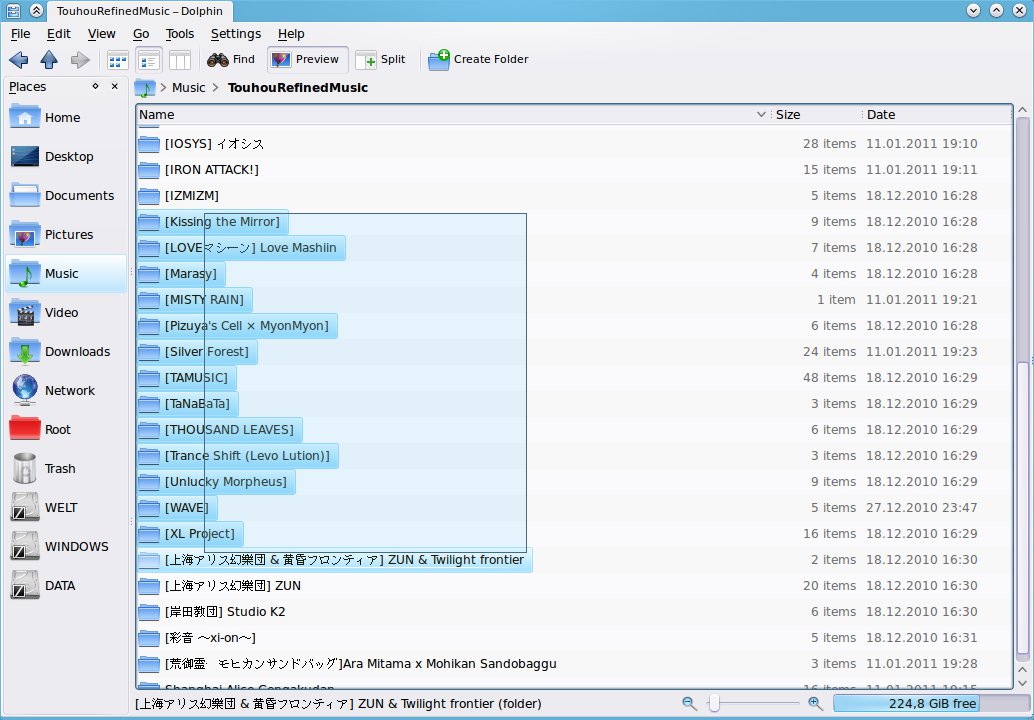Click scrollbar up arrow at top
1034x720 pixels.
click(x=1022, y=110)
